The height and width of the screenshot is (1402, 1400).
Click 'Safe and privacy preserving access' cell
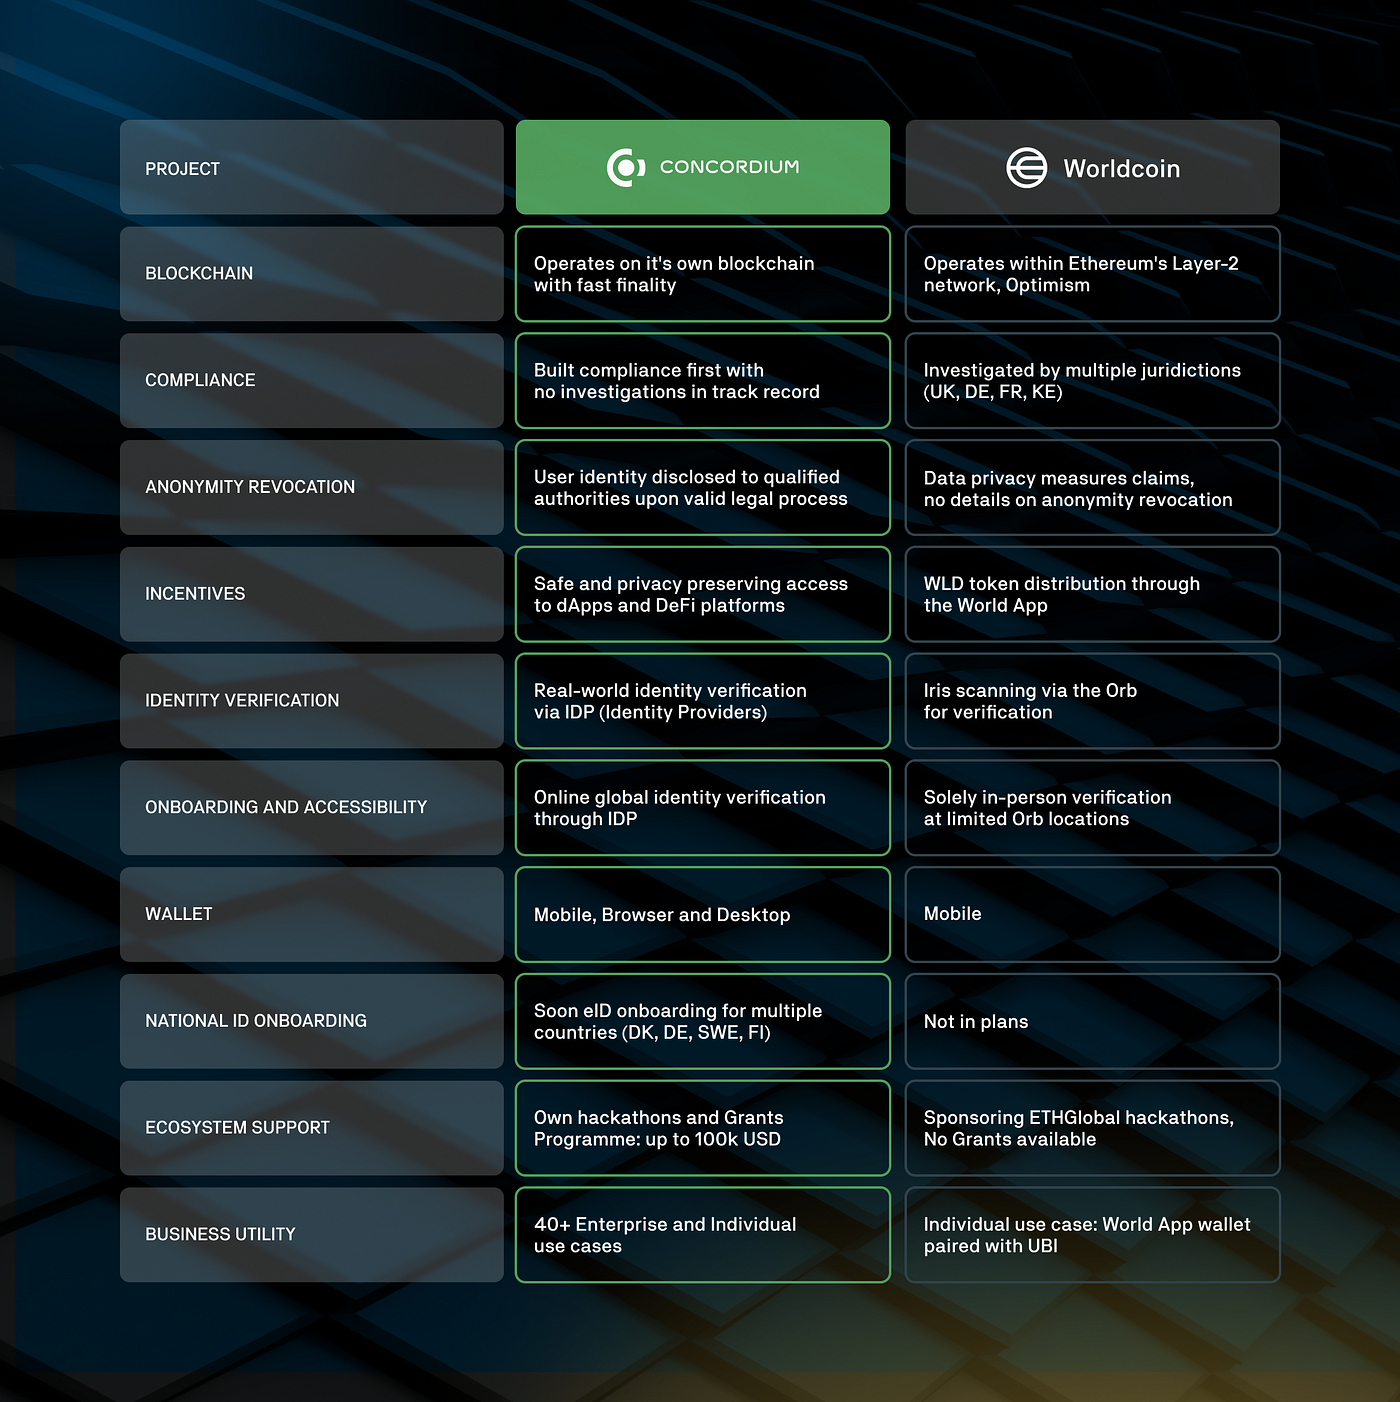click(703, 594)
